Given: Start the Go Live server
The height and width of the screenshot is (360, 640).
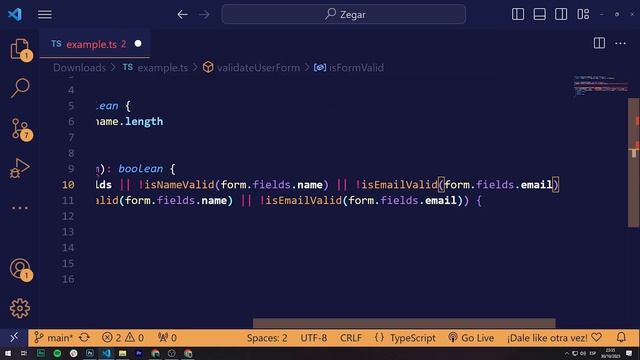Looking at the screenshot, I should tap(471, 338).
